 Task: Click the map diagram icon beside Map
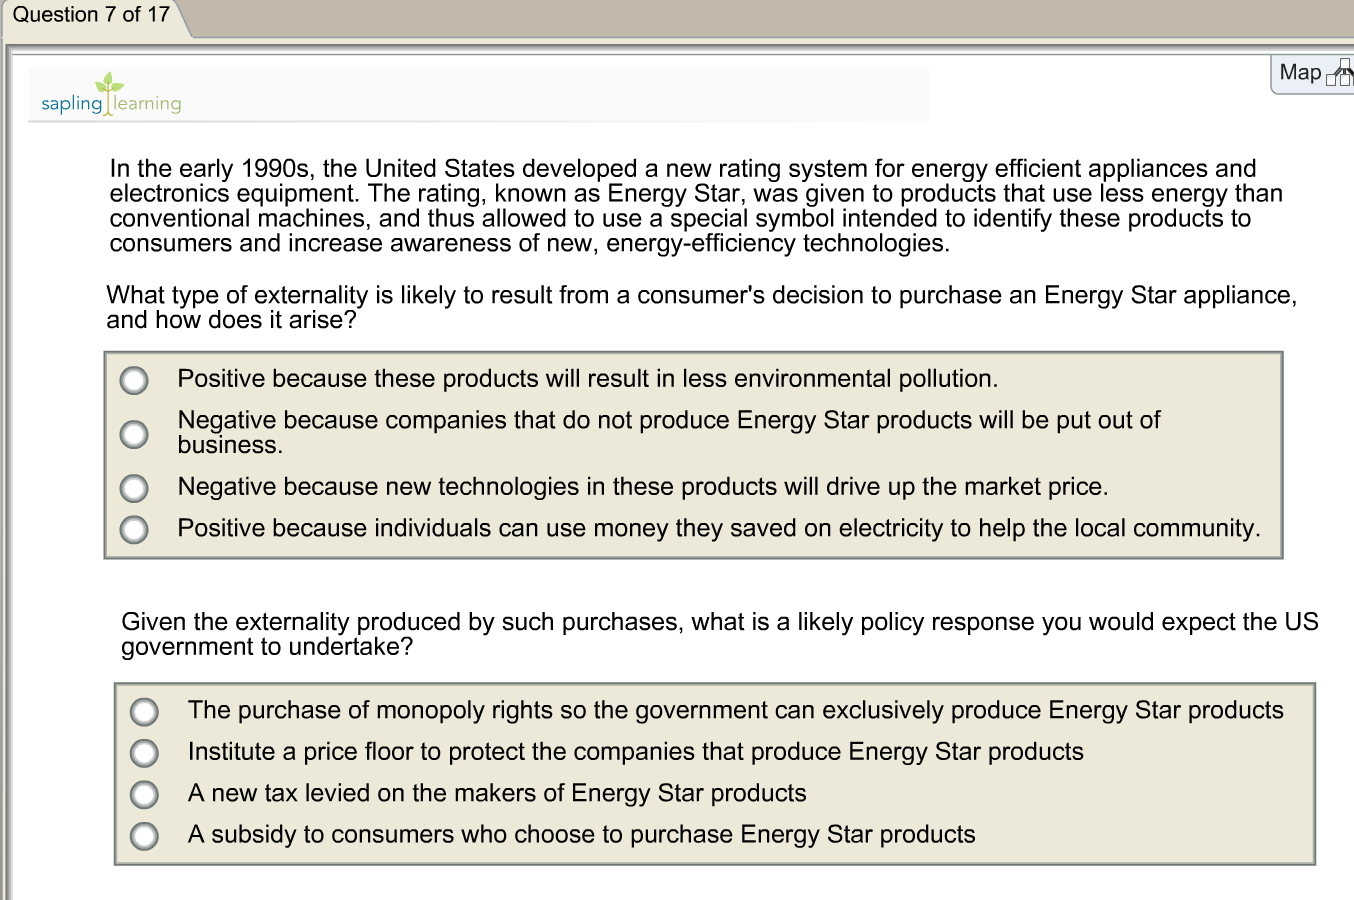click(x=1339, y=73)
